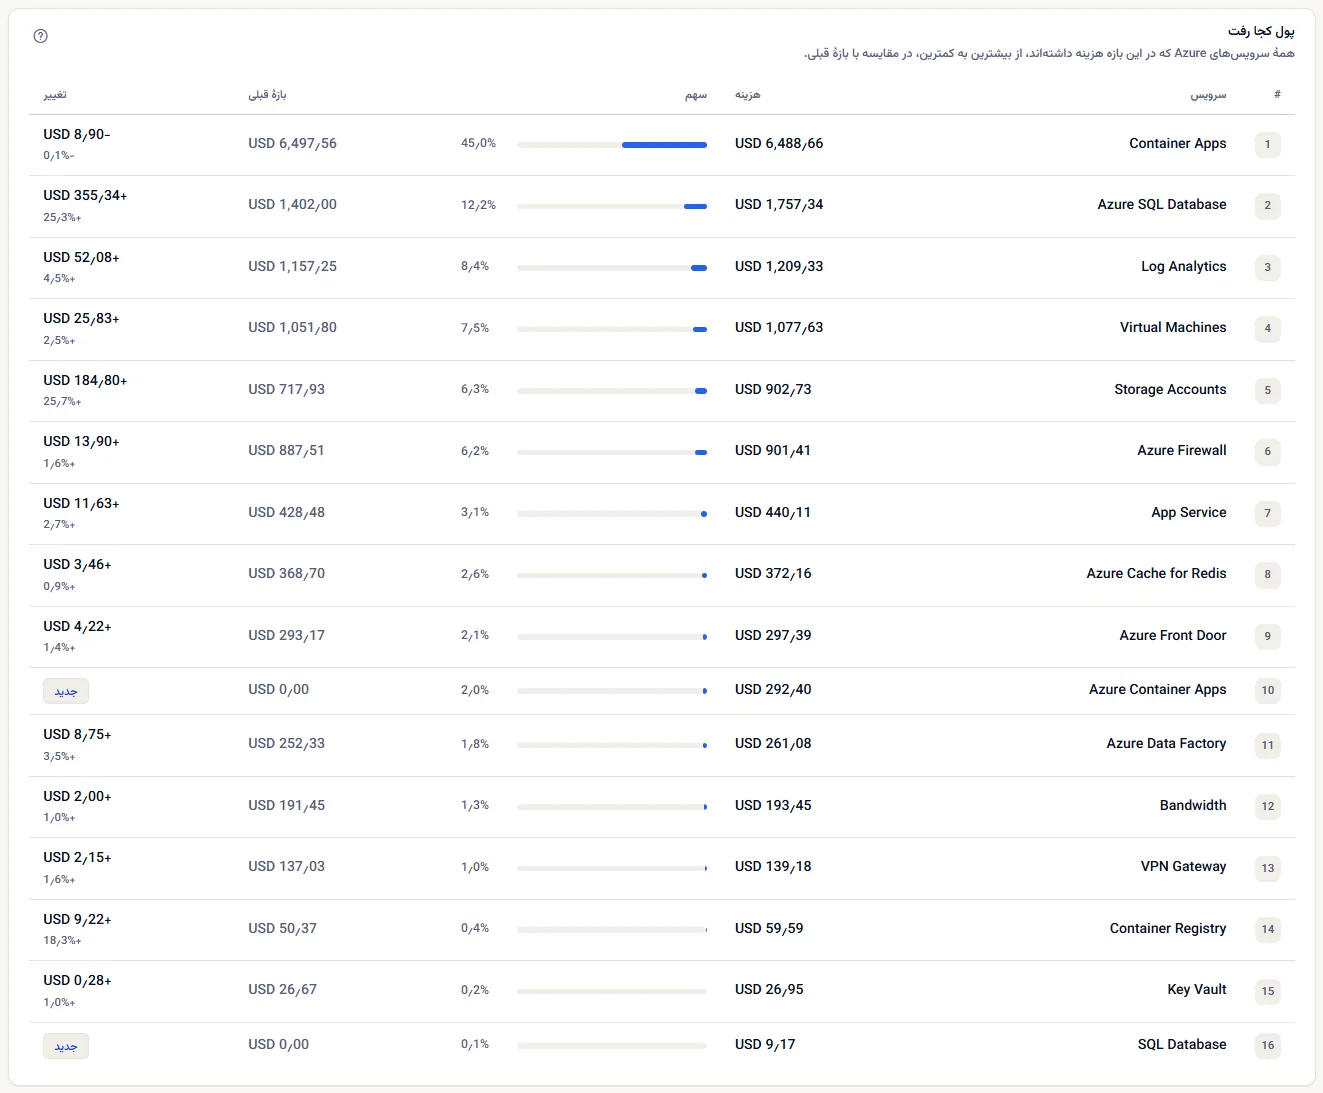
Task: Select the Key Vault service name
Action: tap(1197, 989)
